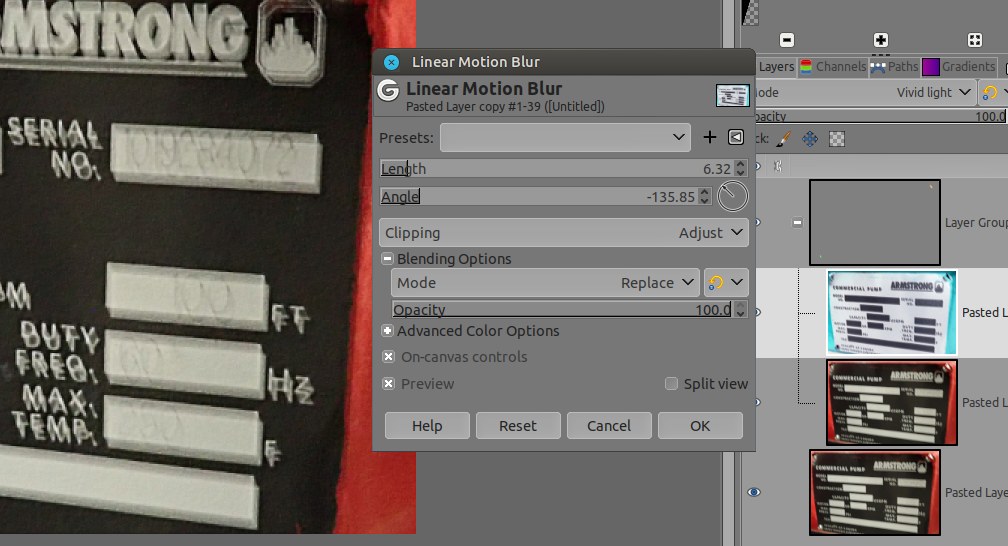This screenshot has width=1008, height=546.
Task: Click the layers panel Opacity slider
Action: click(x=881, y=116)
